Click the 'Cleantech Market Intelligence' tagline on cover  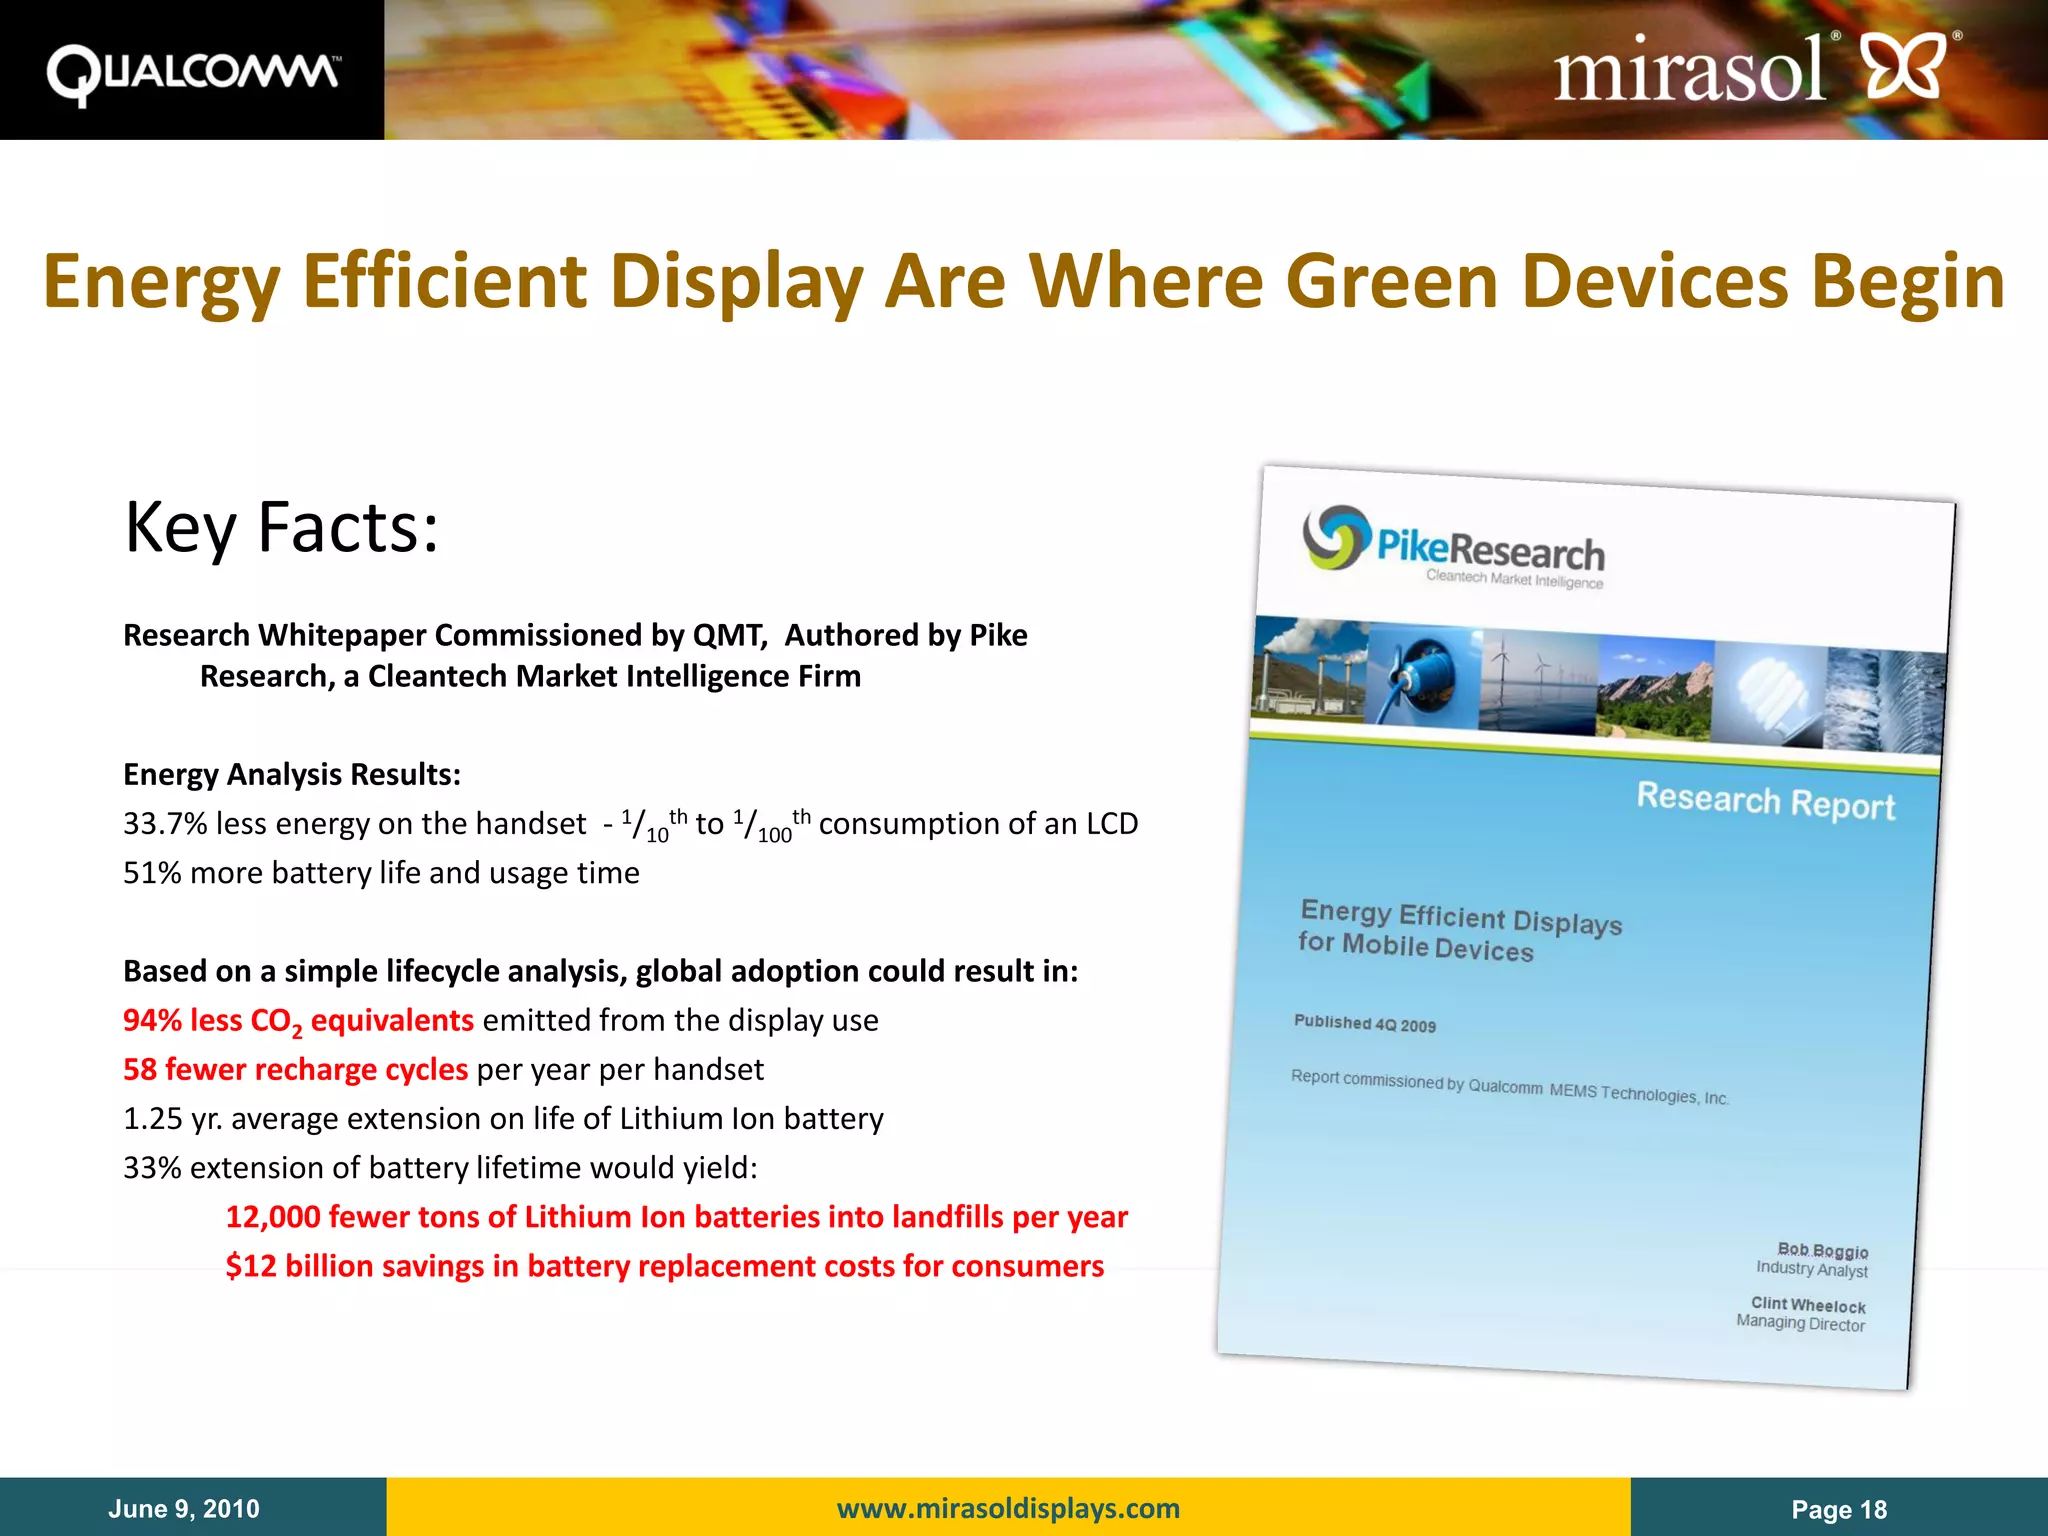[x=1514, y=579]
